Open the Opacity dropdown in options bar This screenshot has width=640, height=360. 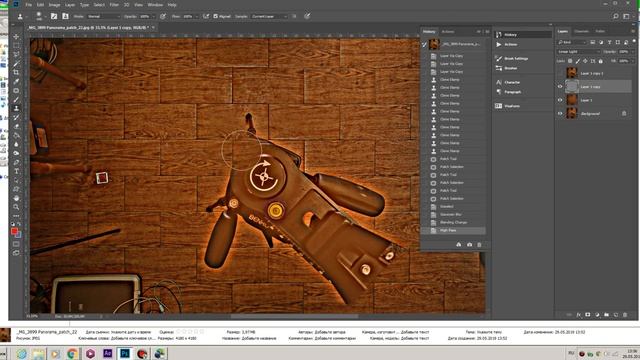click(x=153, y=16)
